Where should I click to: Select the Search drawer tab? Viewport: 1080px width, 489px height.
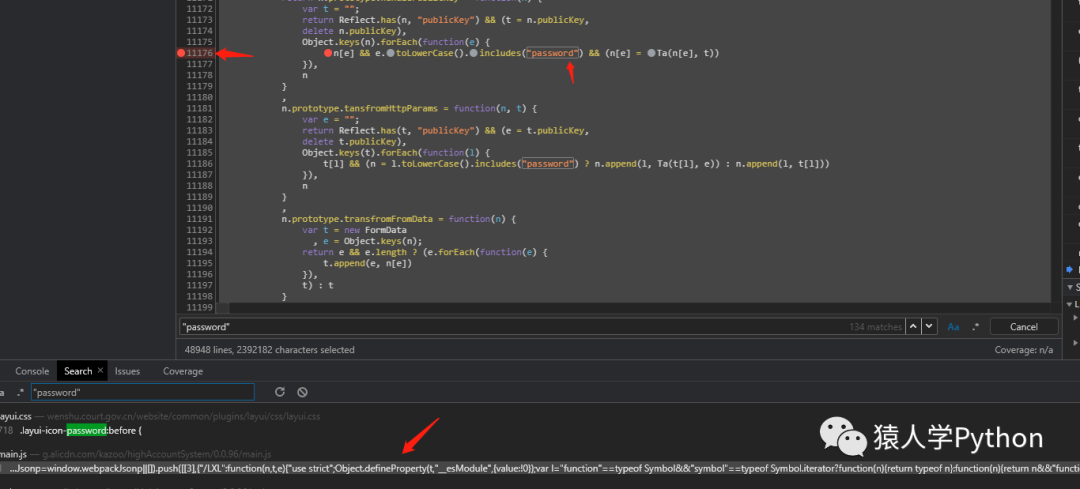(78, 371)
